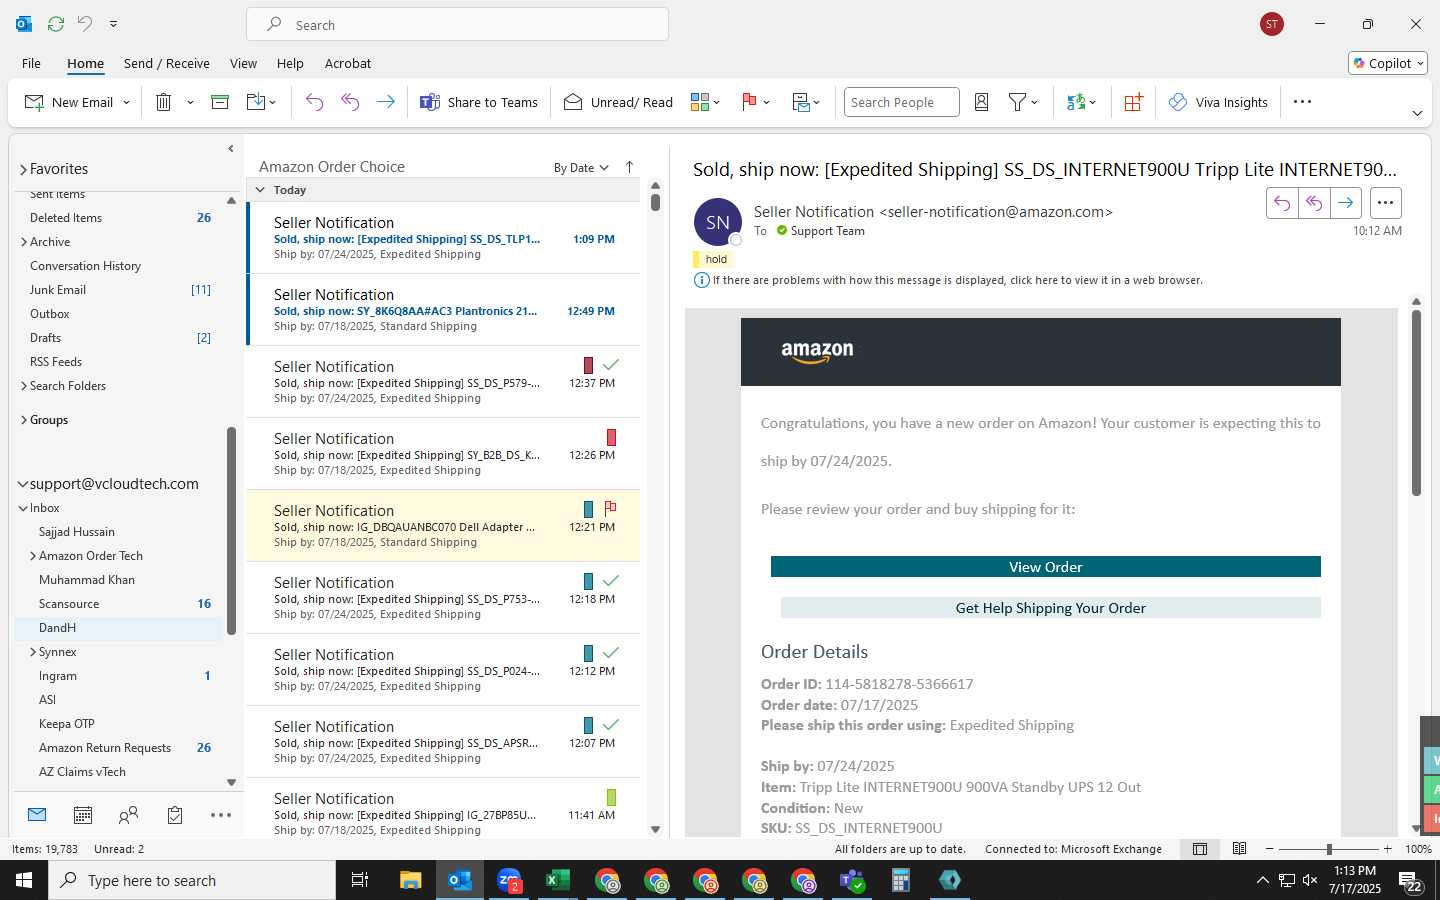Open the New Email dropdown arrow
1440x900 pixels.
126,102
